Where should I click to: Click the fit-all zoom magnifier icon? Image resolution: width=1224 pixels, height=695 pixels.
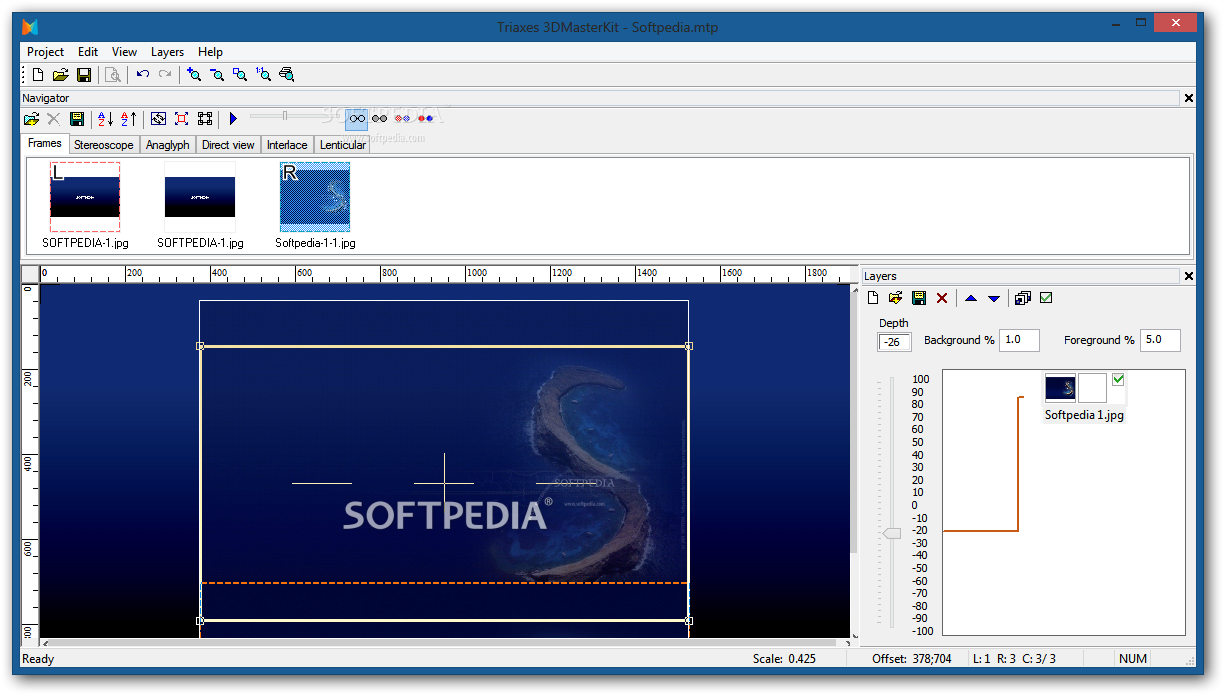[286, 74]
